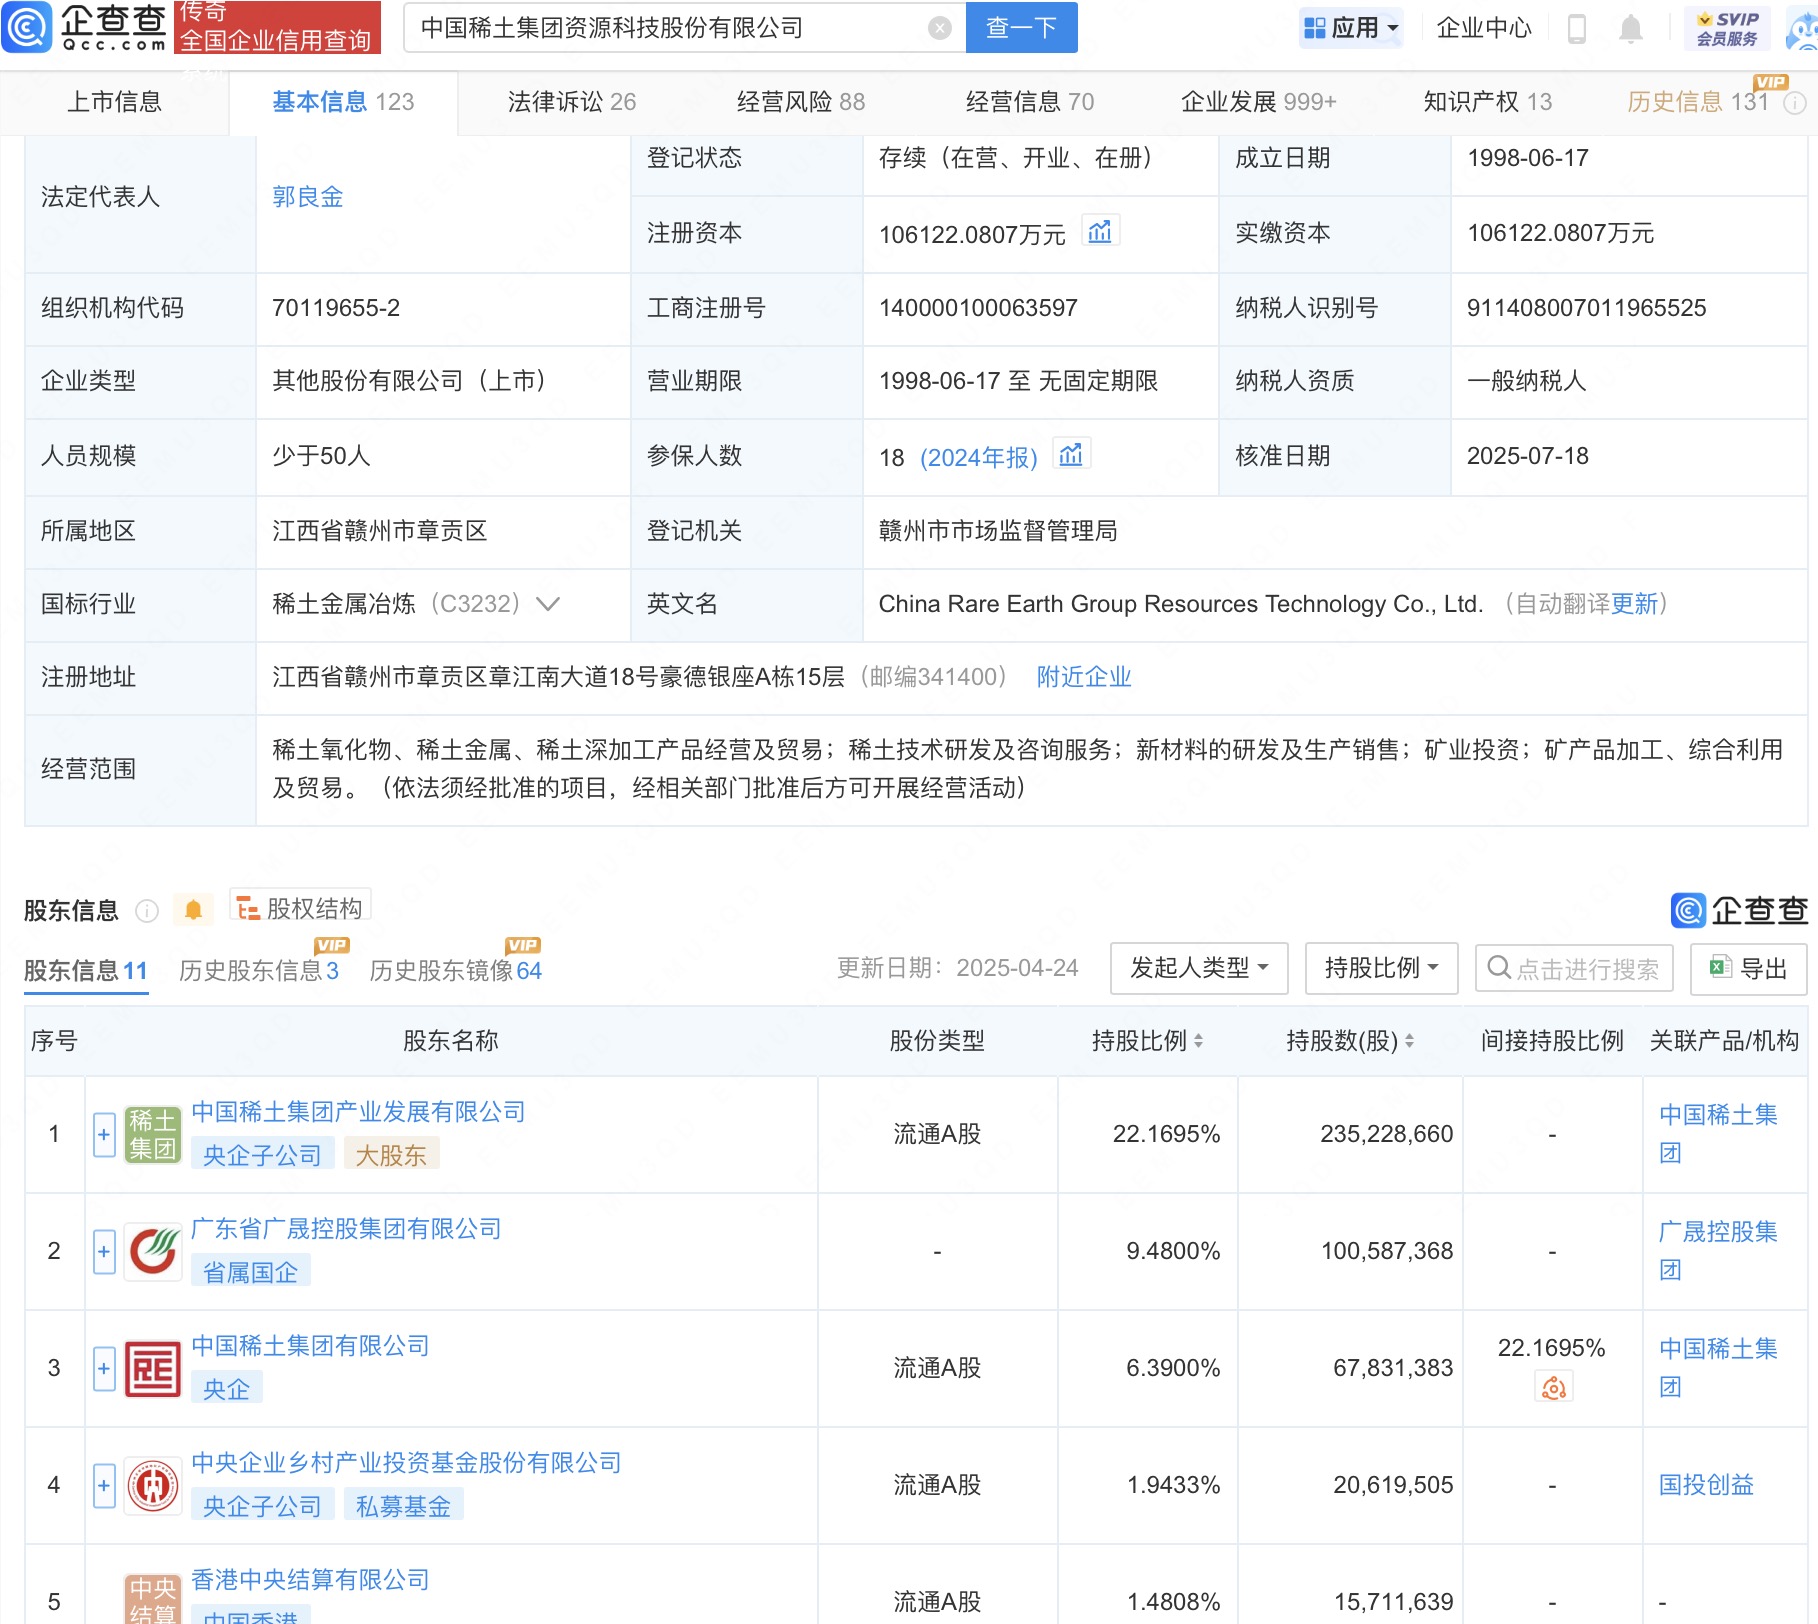
Task: Switch to 经营风险 tab
Action: point(800,102)
